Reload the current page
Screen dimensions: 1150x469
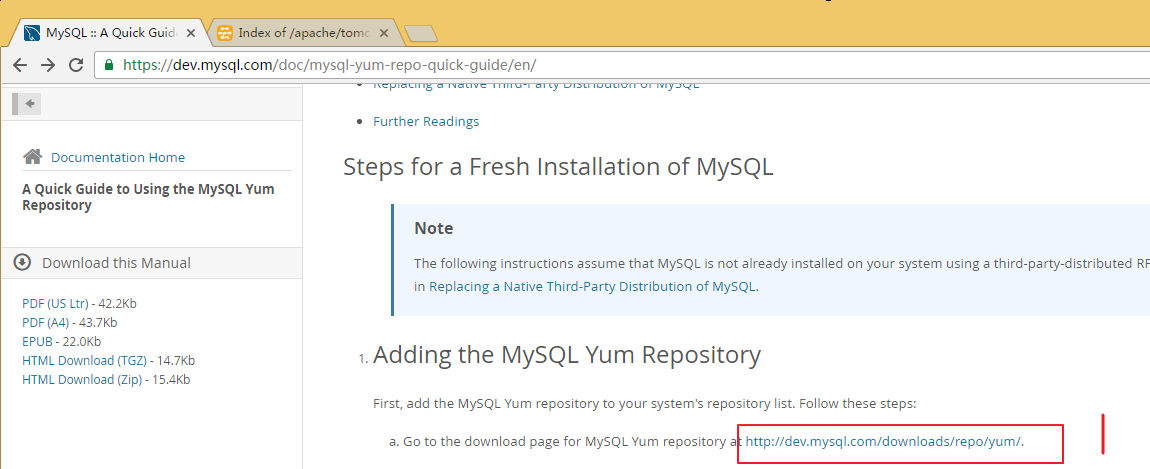76,65
